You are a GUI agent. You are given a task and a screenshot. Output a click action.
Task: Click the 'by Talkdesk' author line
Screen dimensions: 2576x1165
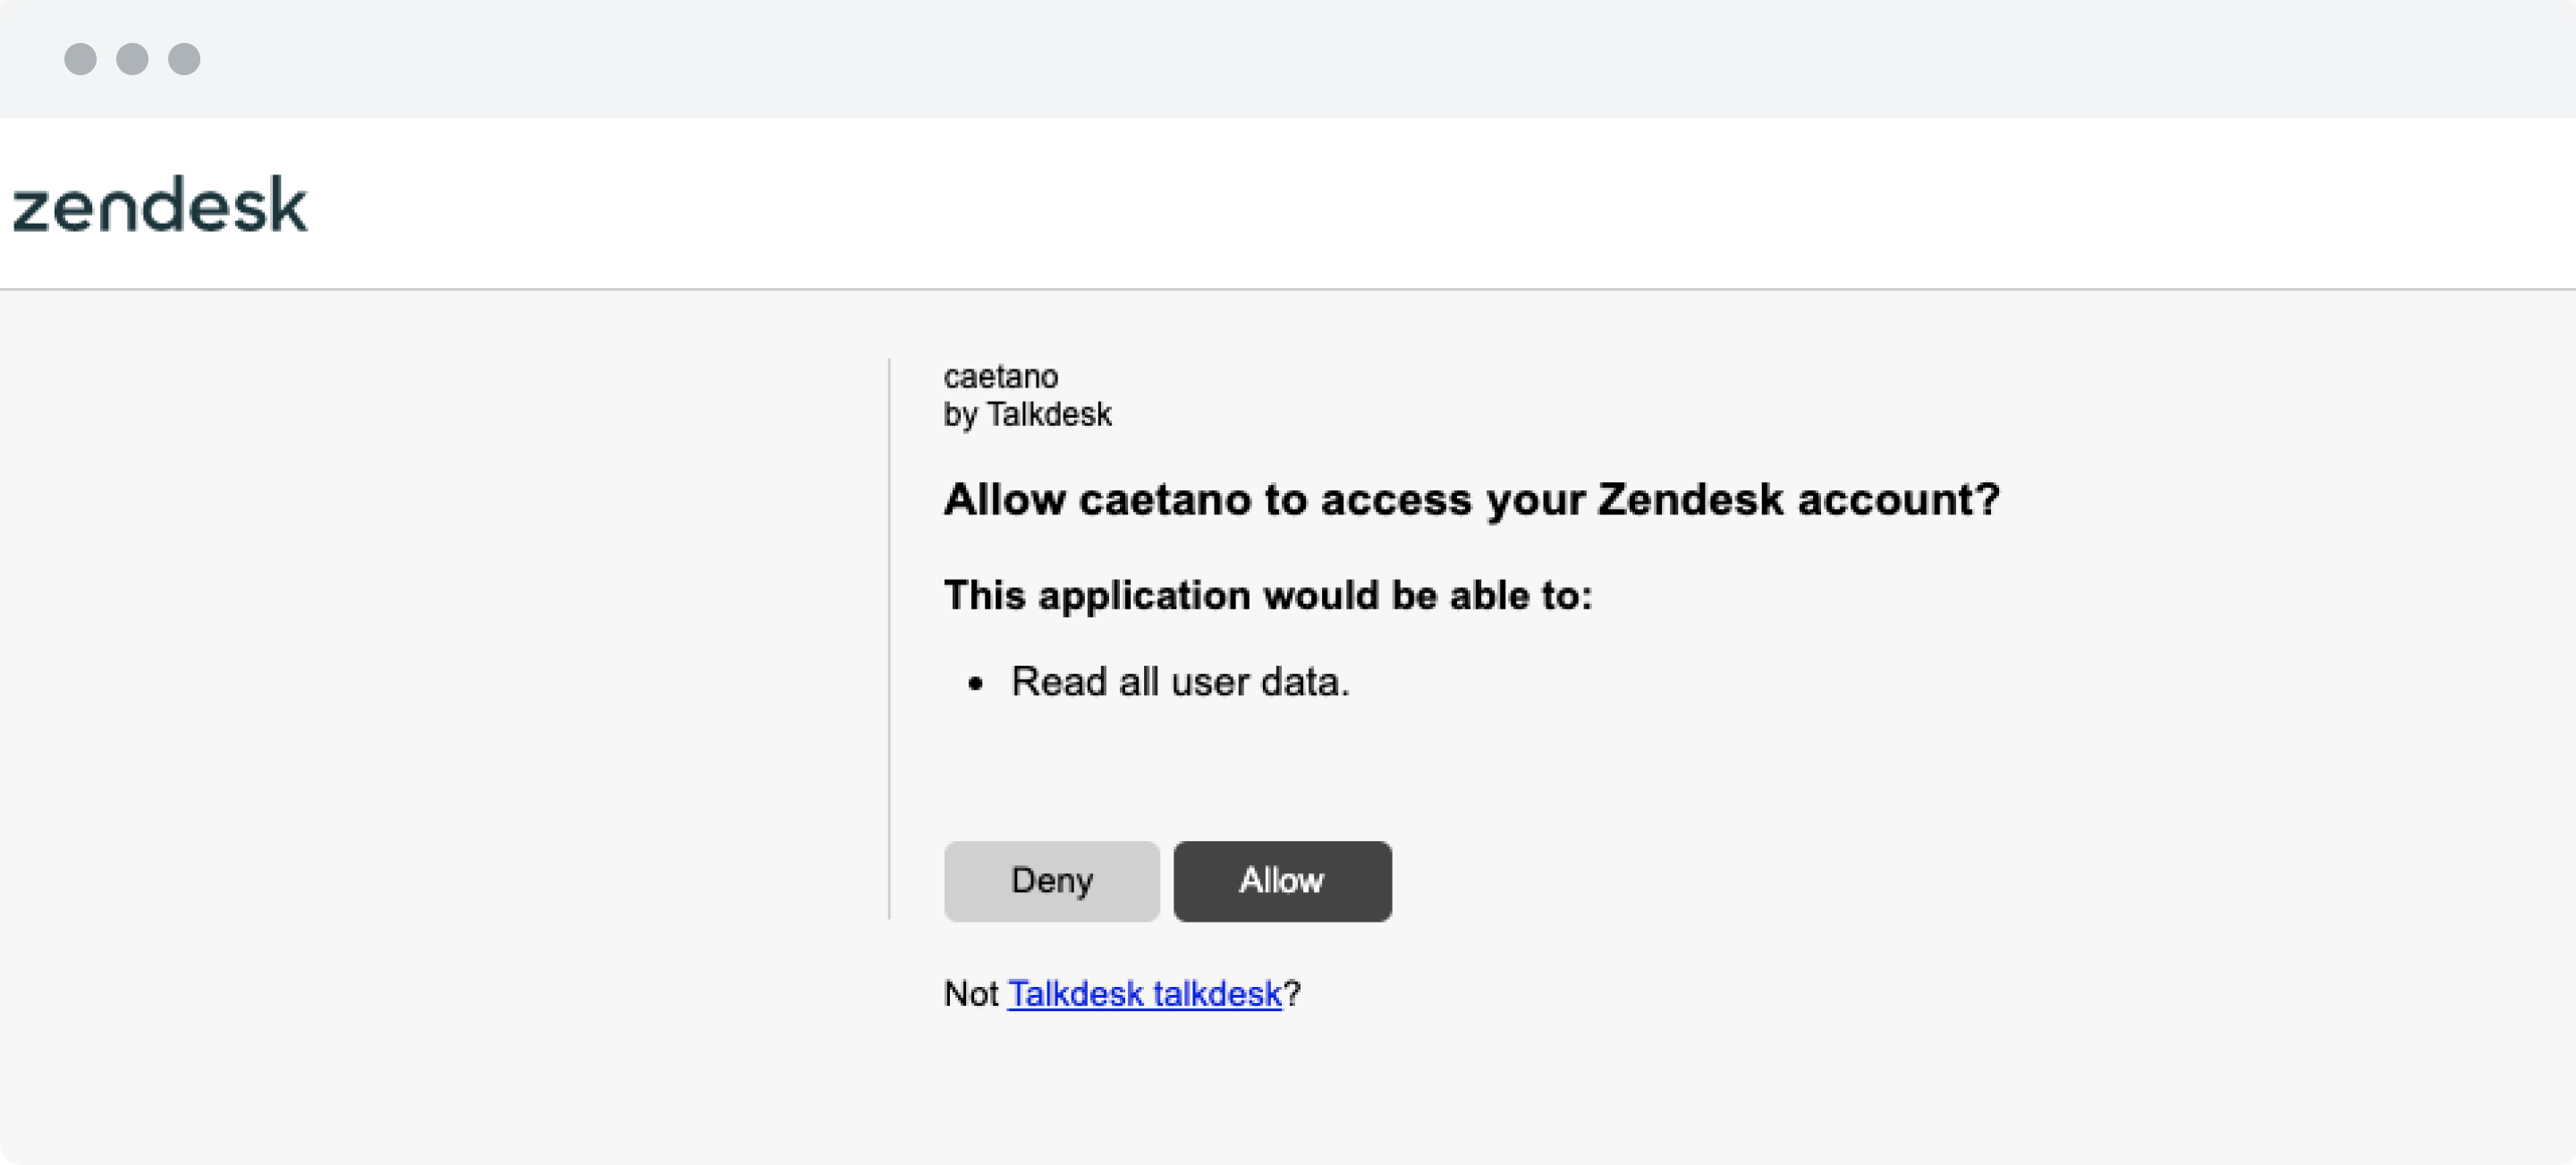pos(1027,414)
